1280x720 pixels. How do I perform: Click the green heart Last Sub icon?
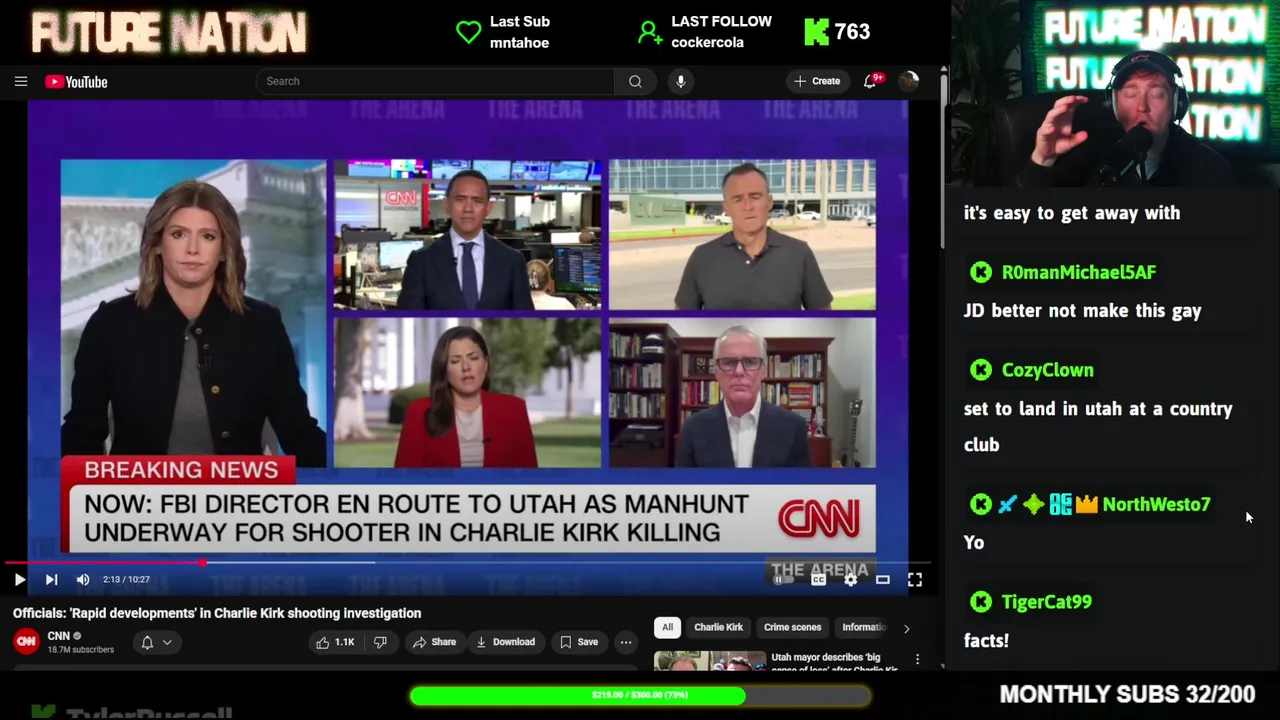(468, 32)
